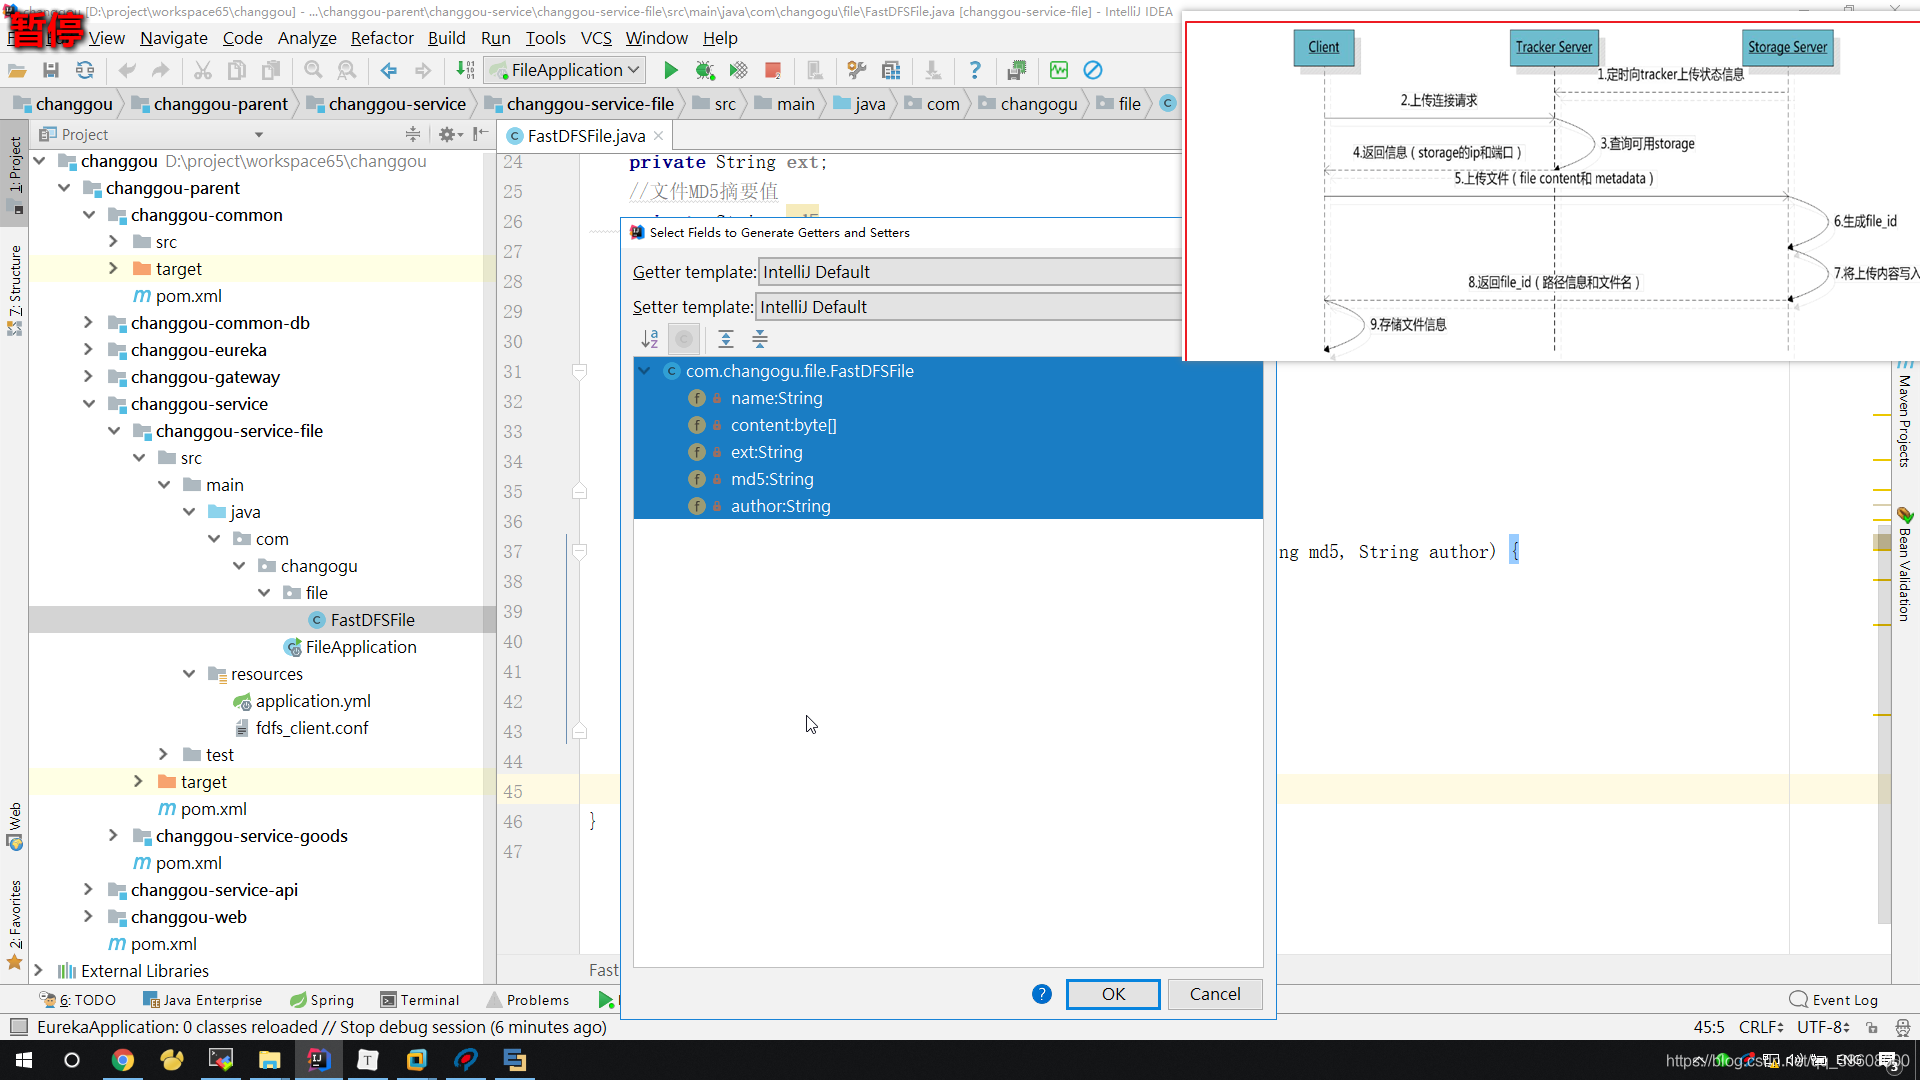1920x1080 pixels.
Task: Click the Open folder toolbar icon
Action: [x=17, y=70]
